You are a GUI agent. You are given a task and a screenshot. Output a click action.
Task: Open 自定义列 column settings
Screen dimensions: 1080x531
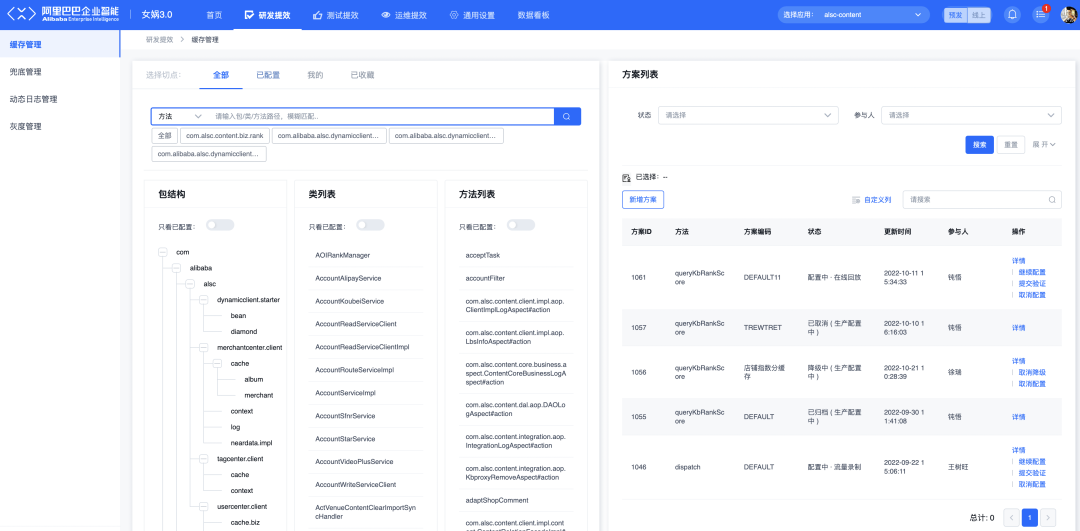pos(872,200)
